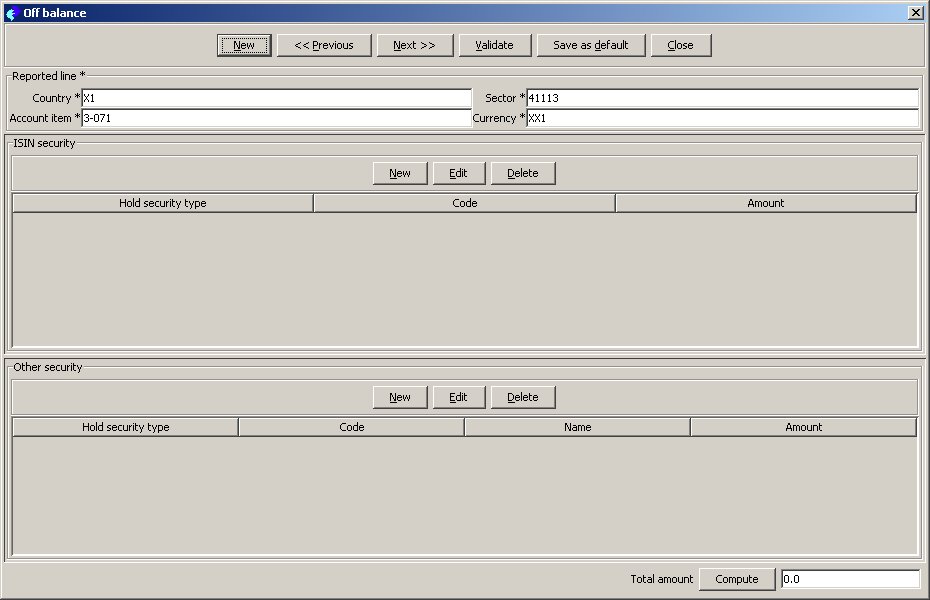Click the Currency input field

tap(722, 118)
